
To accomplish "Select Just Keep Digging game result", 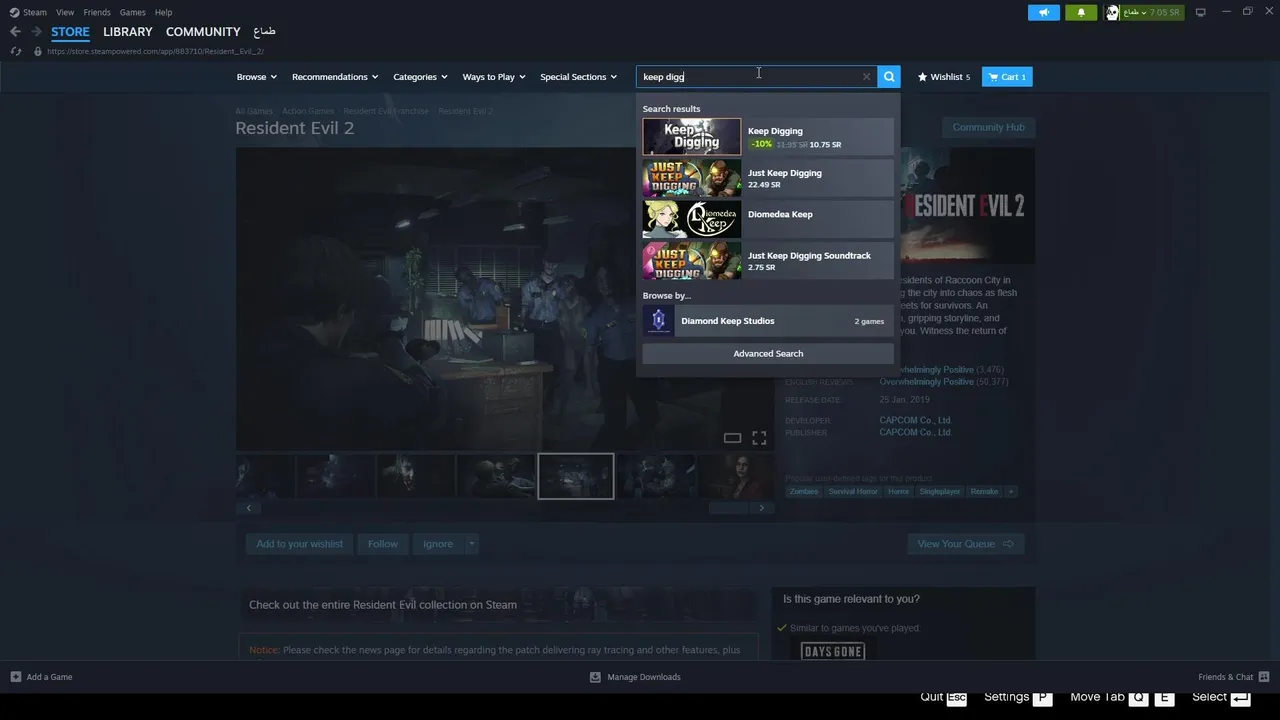I will [x=768, y=178].
